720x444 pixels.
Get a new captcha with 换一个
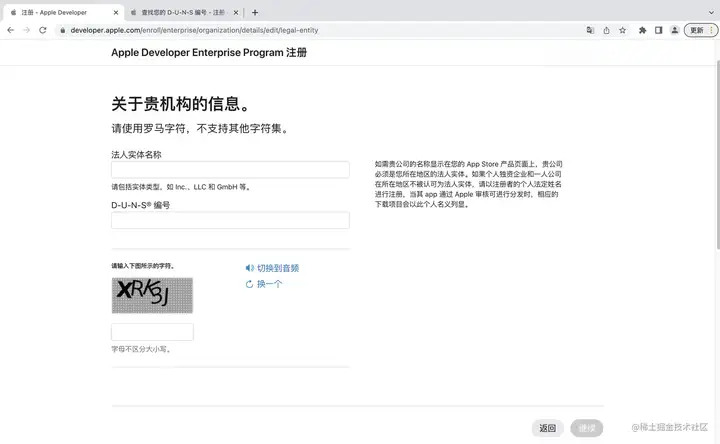coord(264,284)
